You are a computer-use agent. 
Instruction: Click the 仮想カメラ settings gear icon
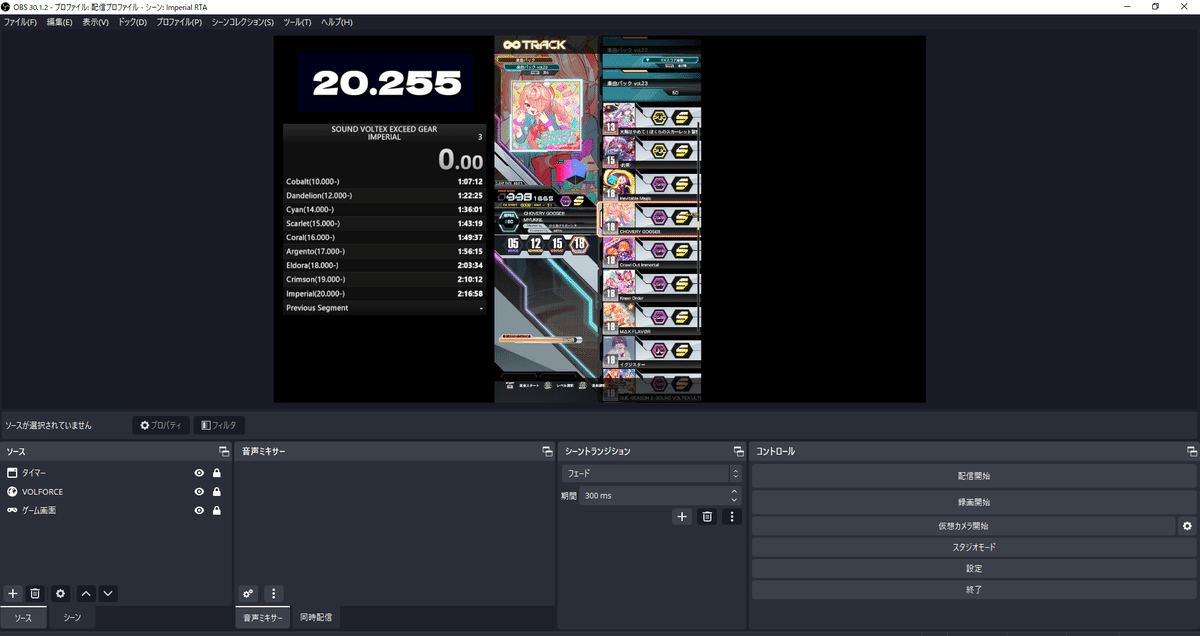[x=1185, y=524]
